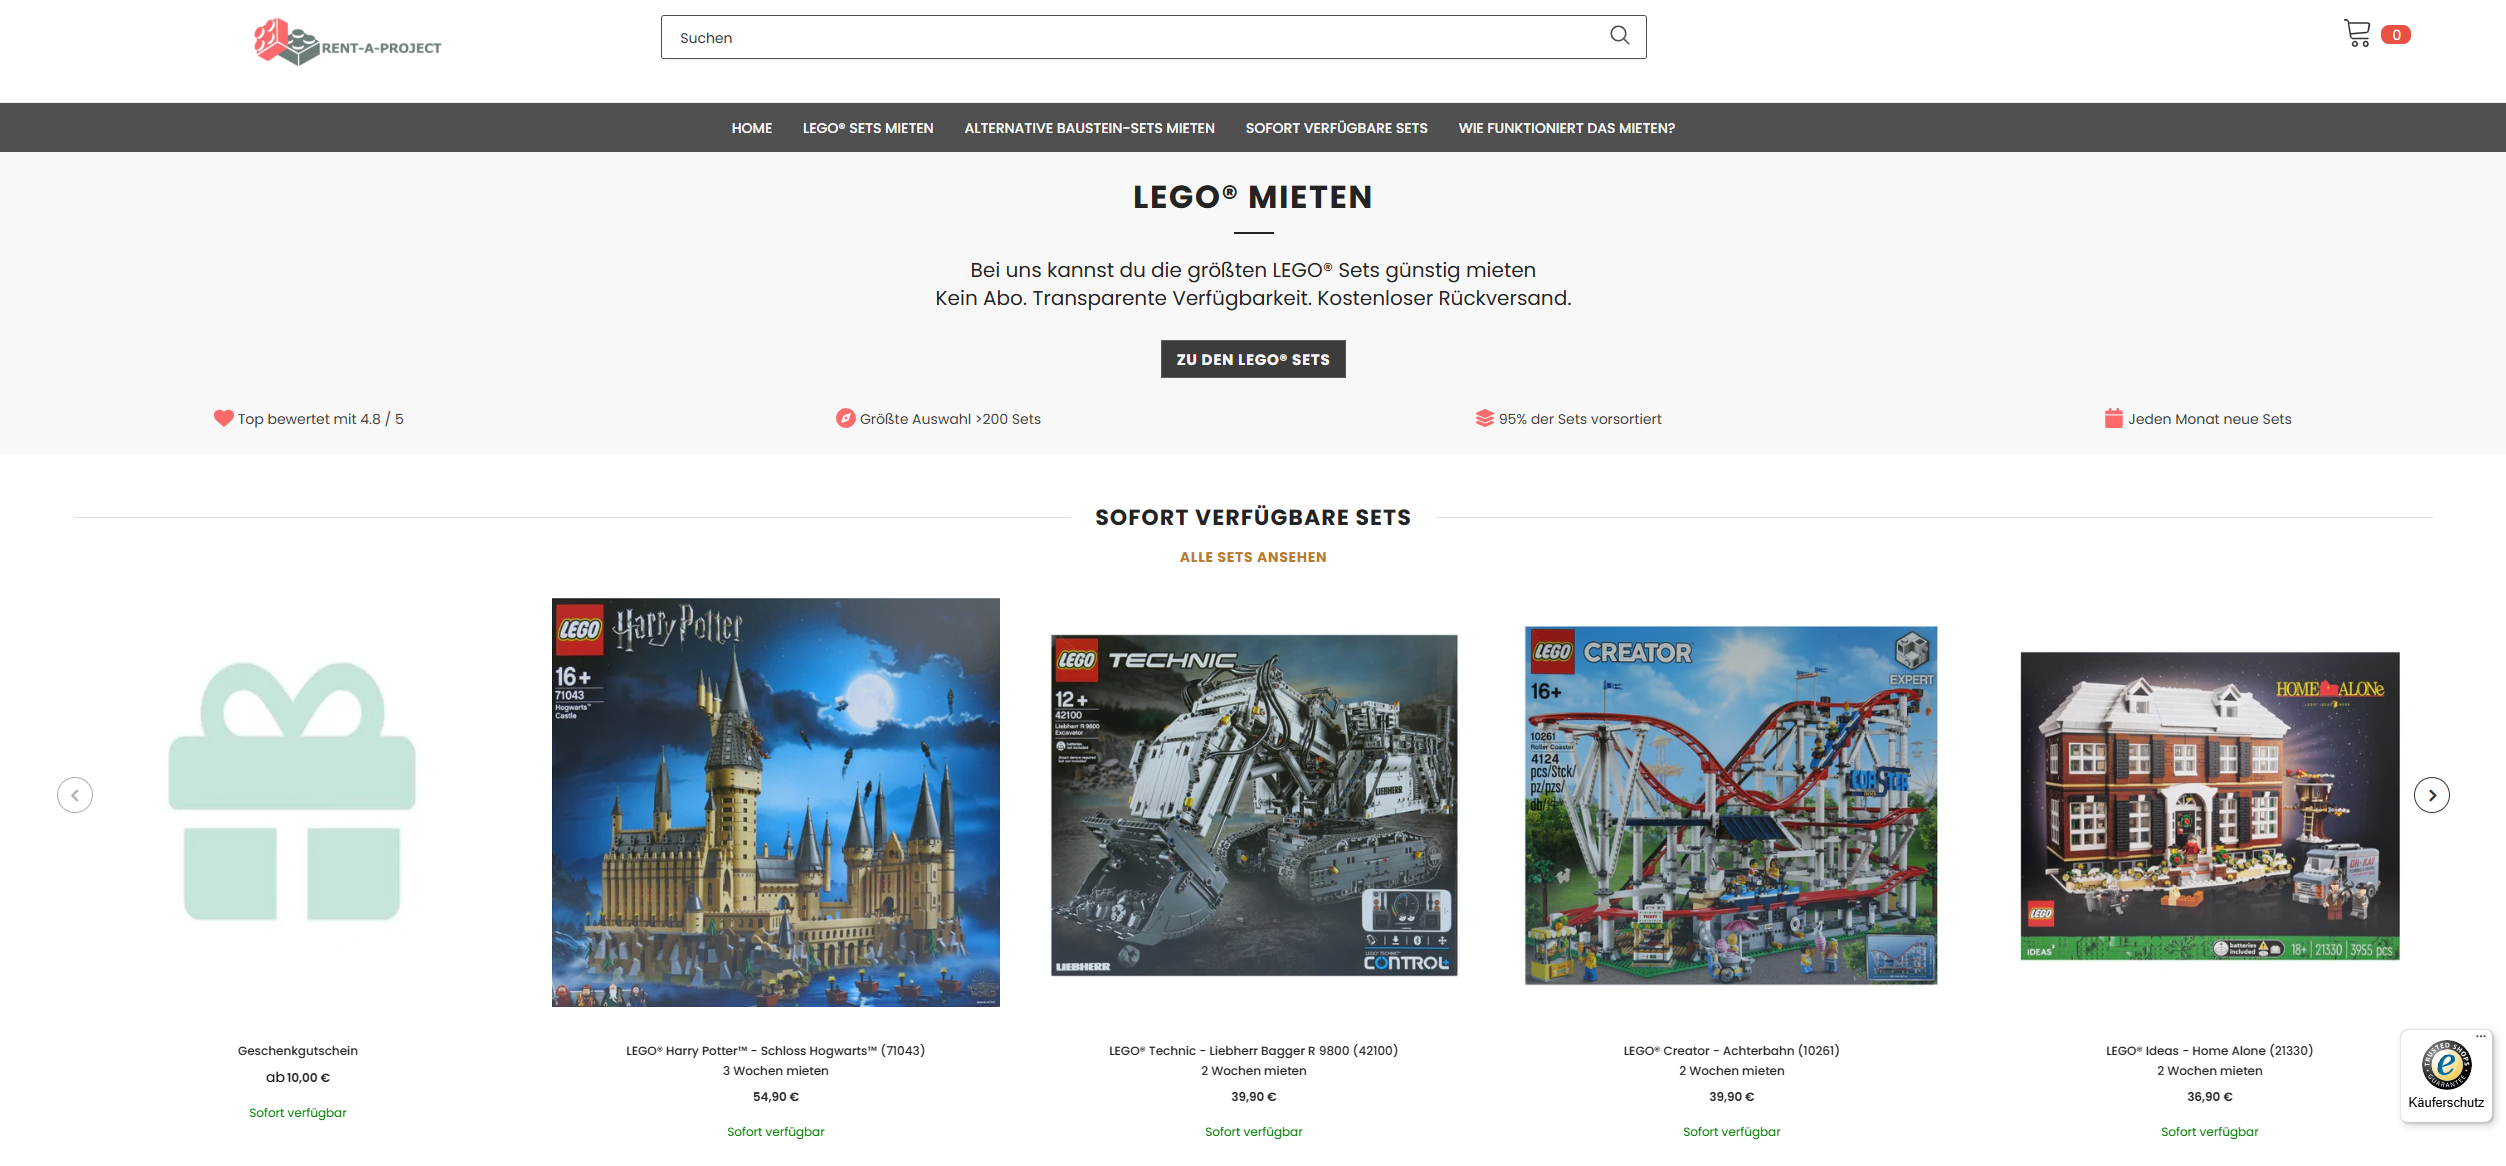Open ALLE SETS ANSEHEN link
Screen dimensions: 2506x1166
[x=1252, y=556]
